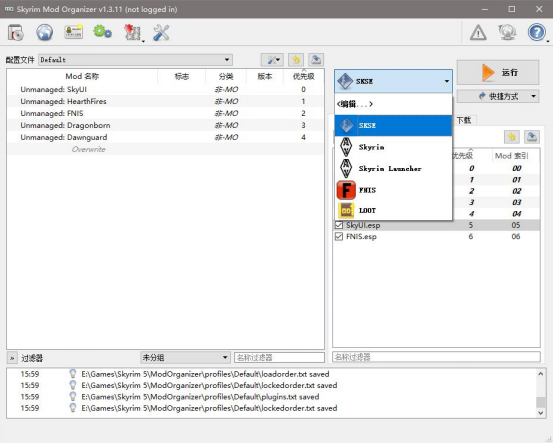Select Unmanaged: SkyUI mod row

point(165,89)
